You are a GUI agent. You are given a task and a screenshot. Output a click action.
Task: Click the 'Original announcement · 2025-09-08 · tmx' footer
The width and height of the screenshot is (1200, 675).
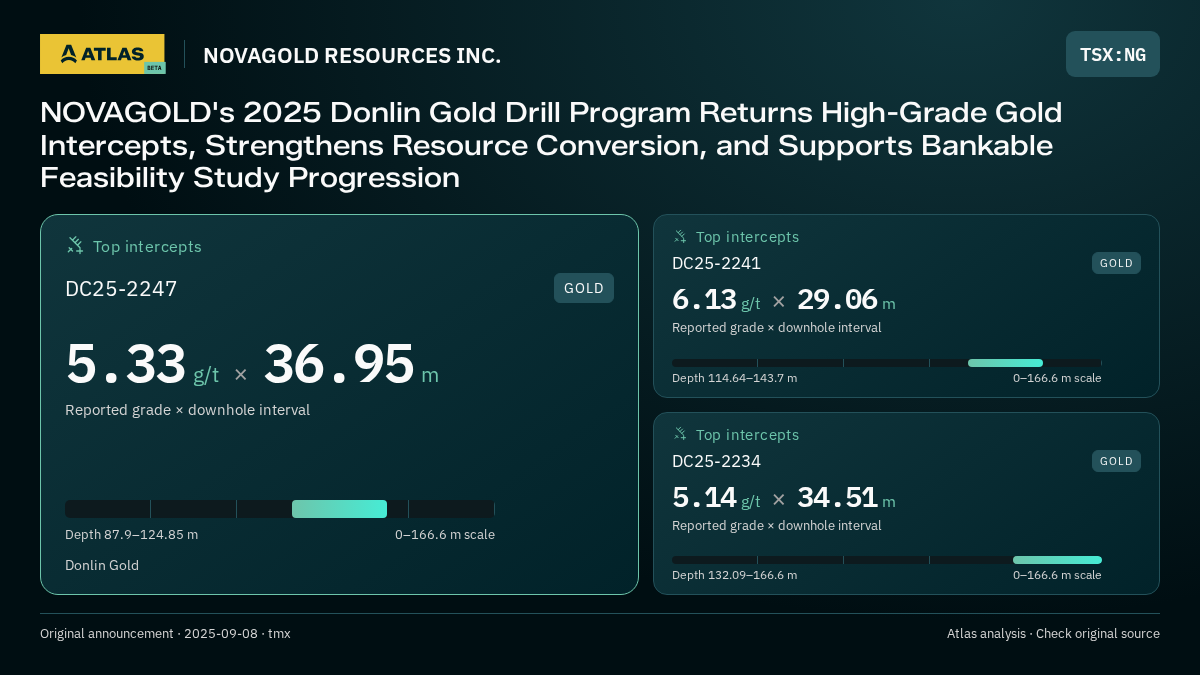(165, 634)
